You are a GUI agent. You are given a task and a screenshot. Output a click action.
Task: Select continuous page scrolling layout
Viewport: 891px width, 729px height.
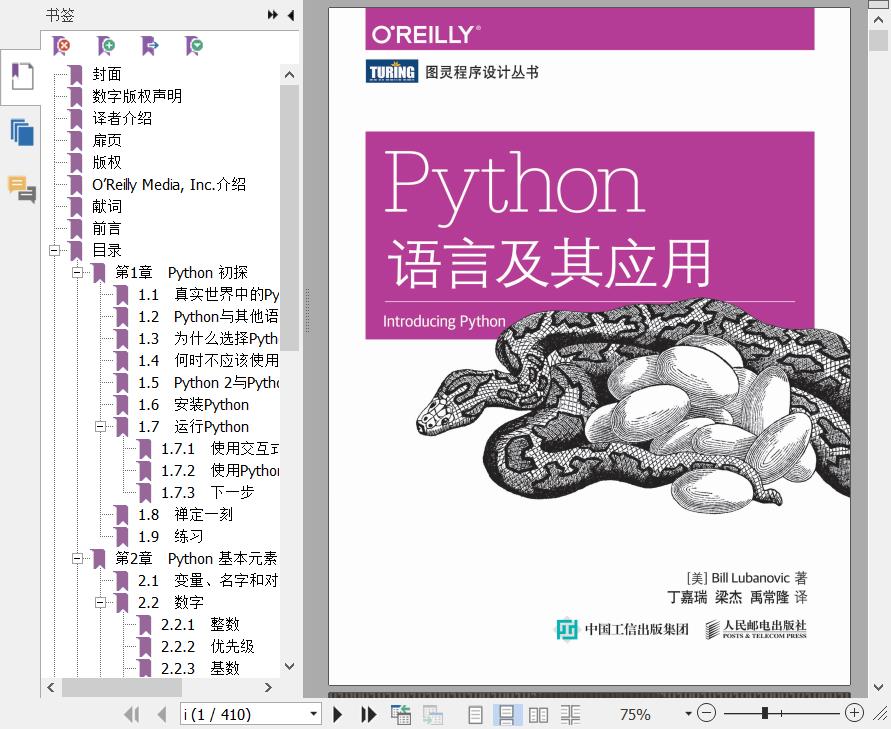pos(506,714)
